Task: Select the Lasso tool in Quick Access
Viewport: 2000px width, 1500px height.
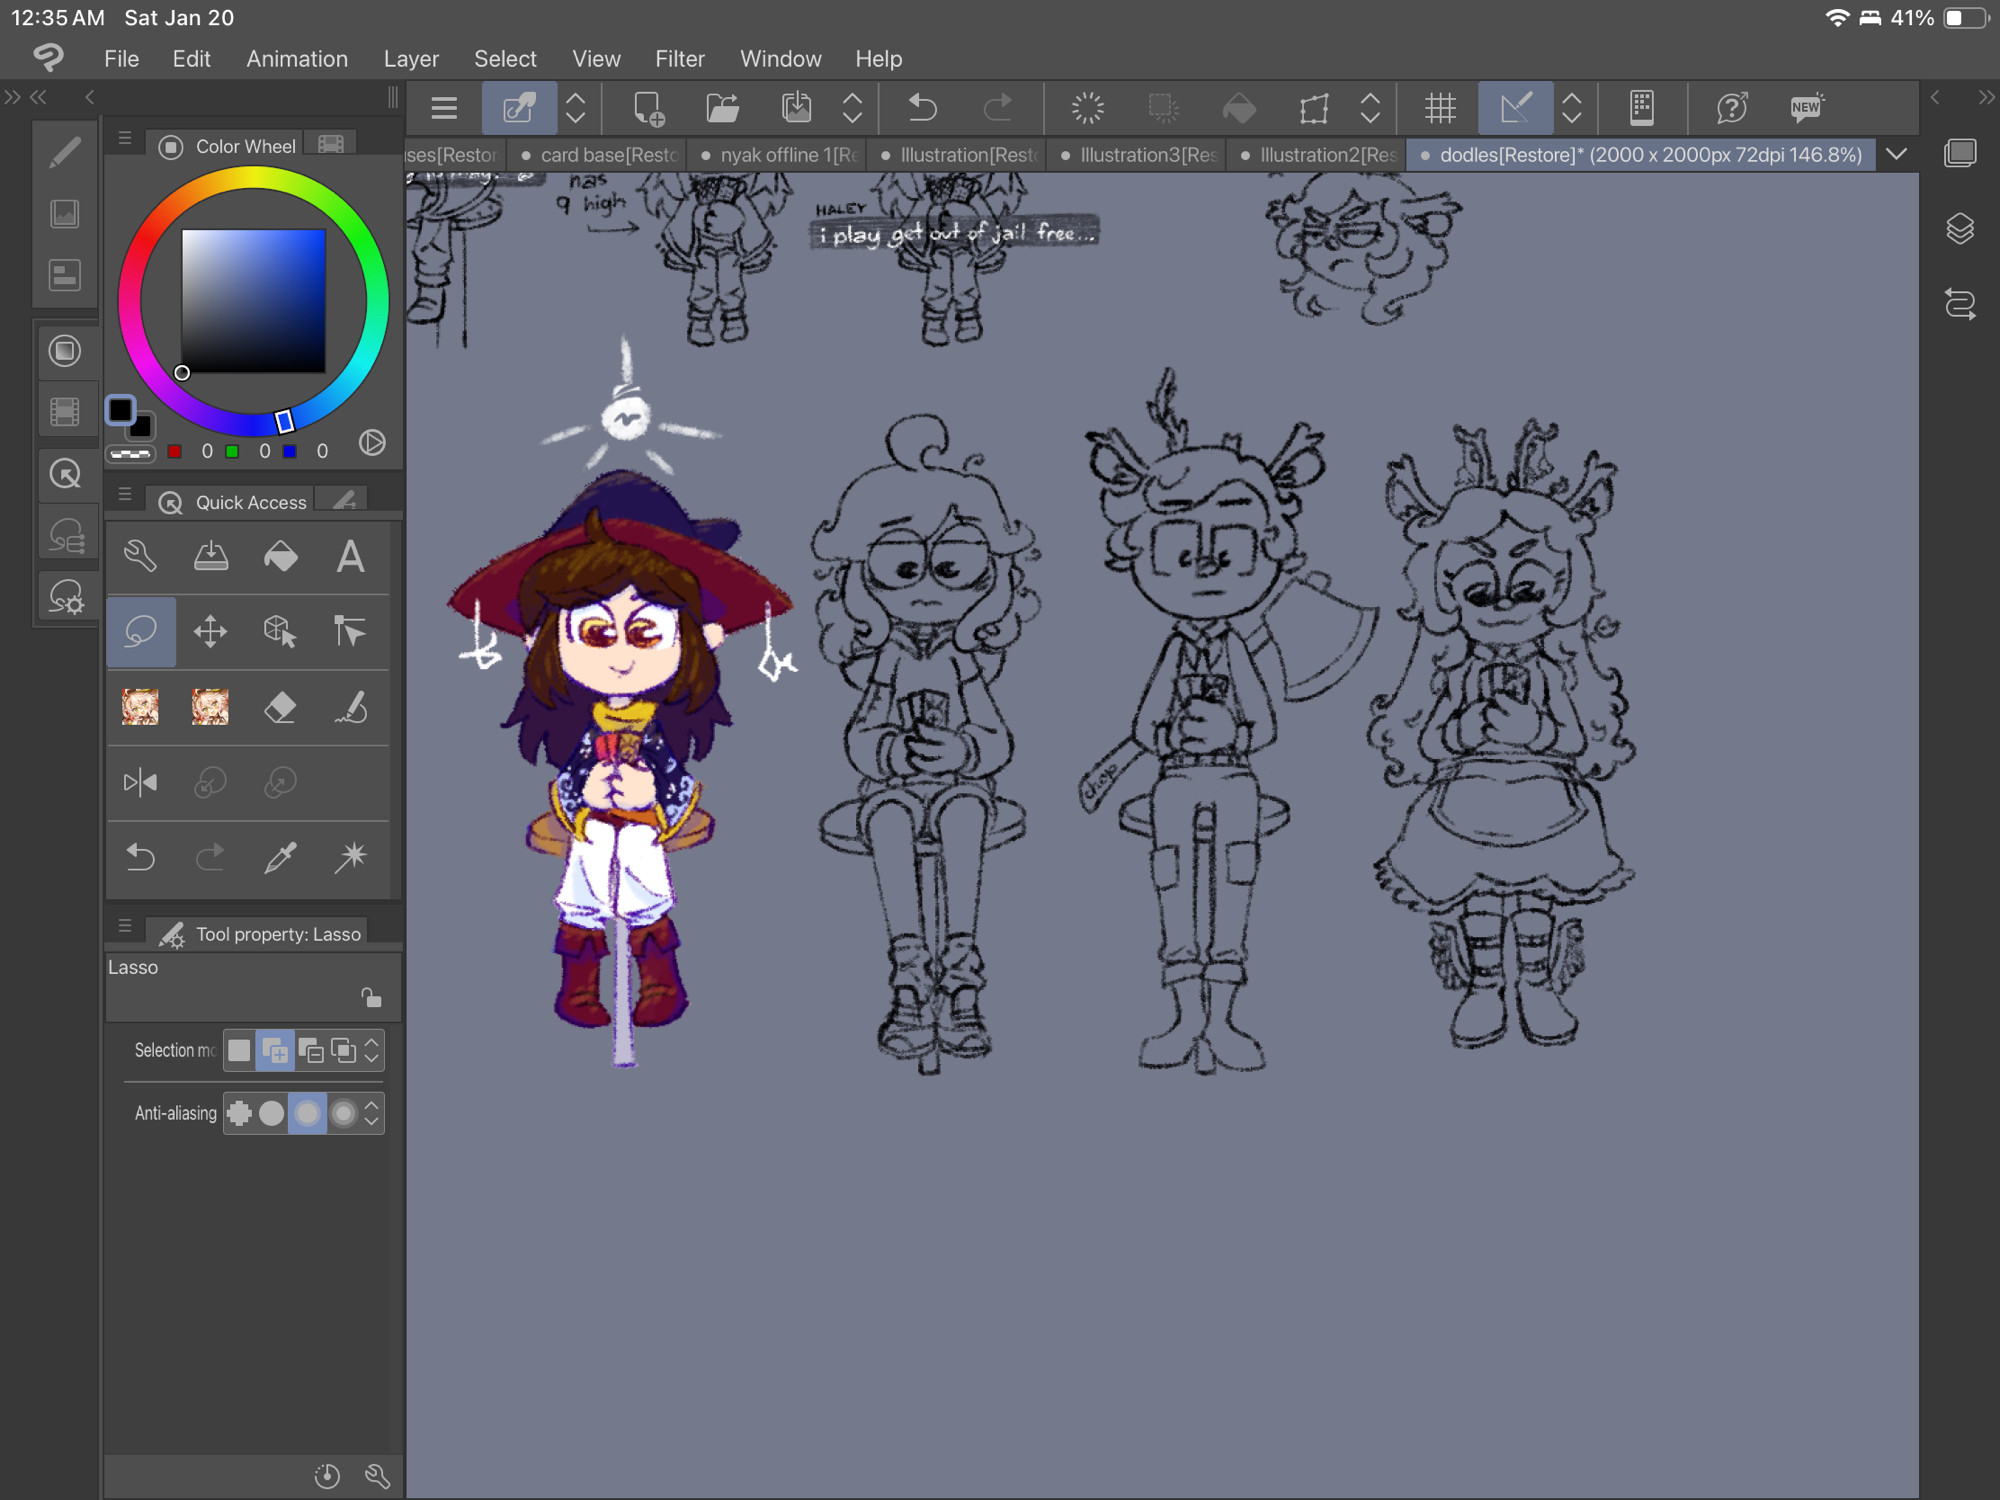Action: coord(141,632)
